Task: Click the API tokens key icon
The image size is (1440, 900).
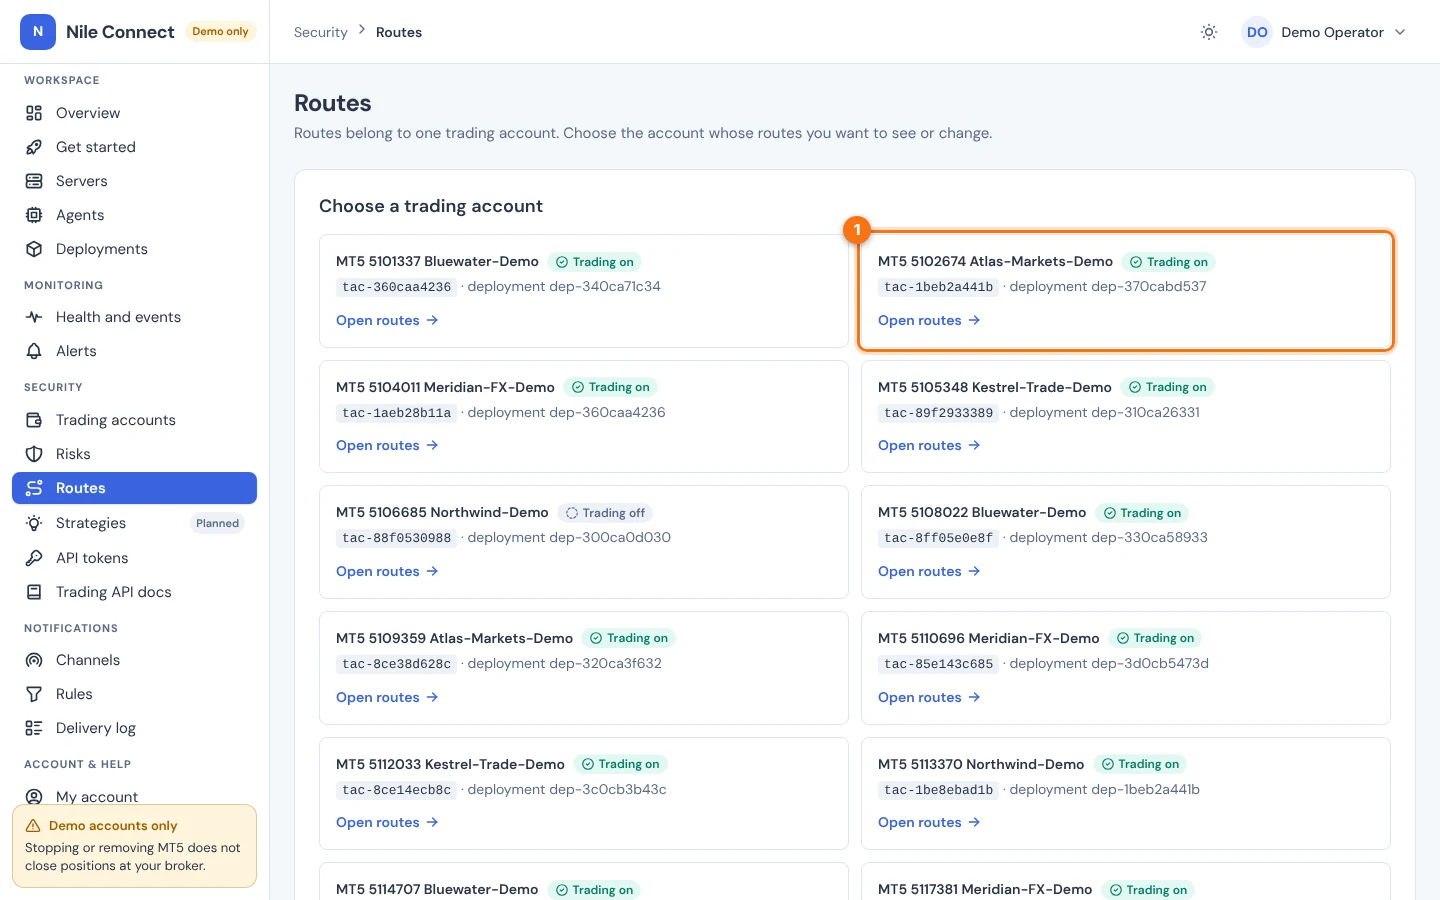Action: click(x=34, y=558)
